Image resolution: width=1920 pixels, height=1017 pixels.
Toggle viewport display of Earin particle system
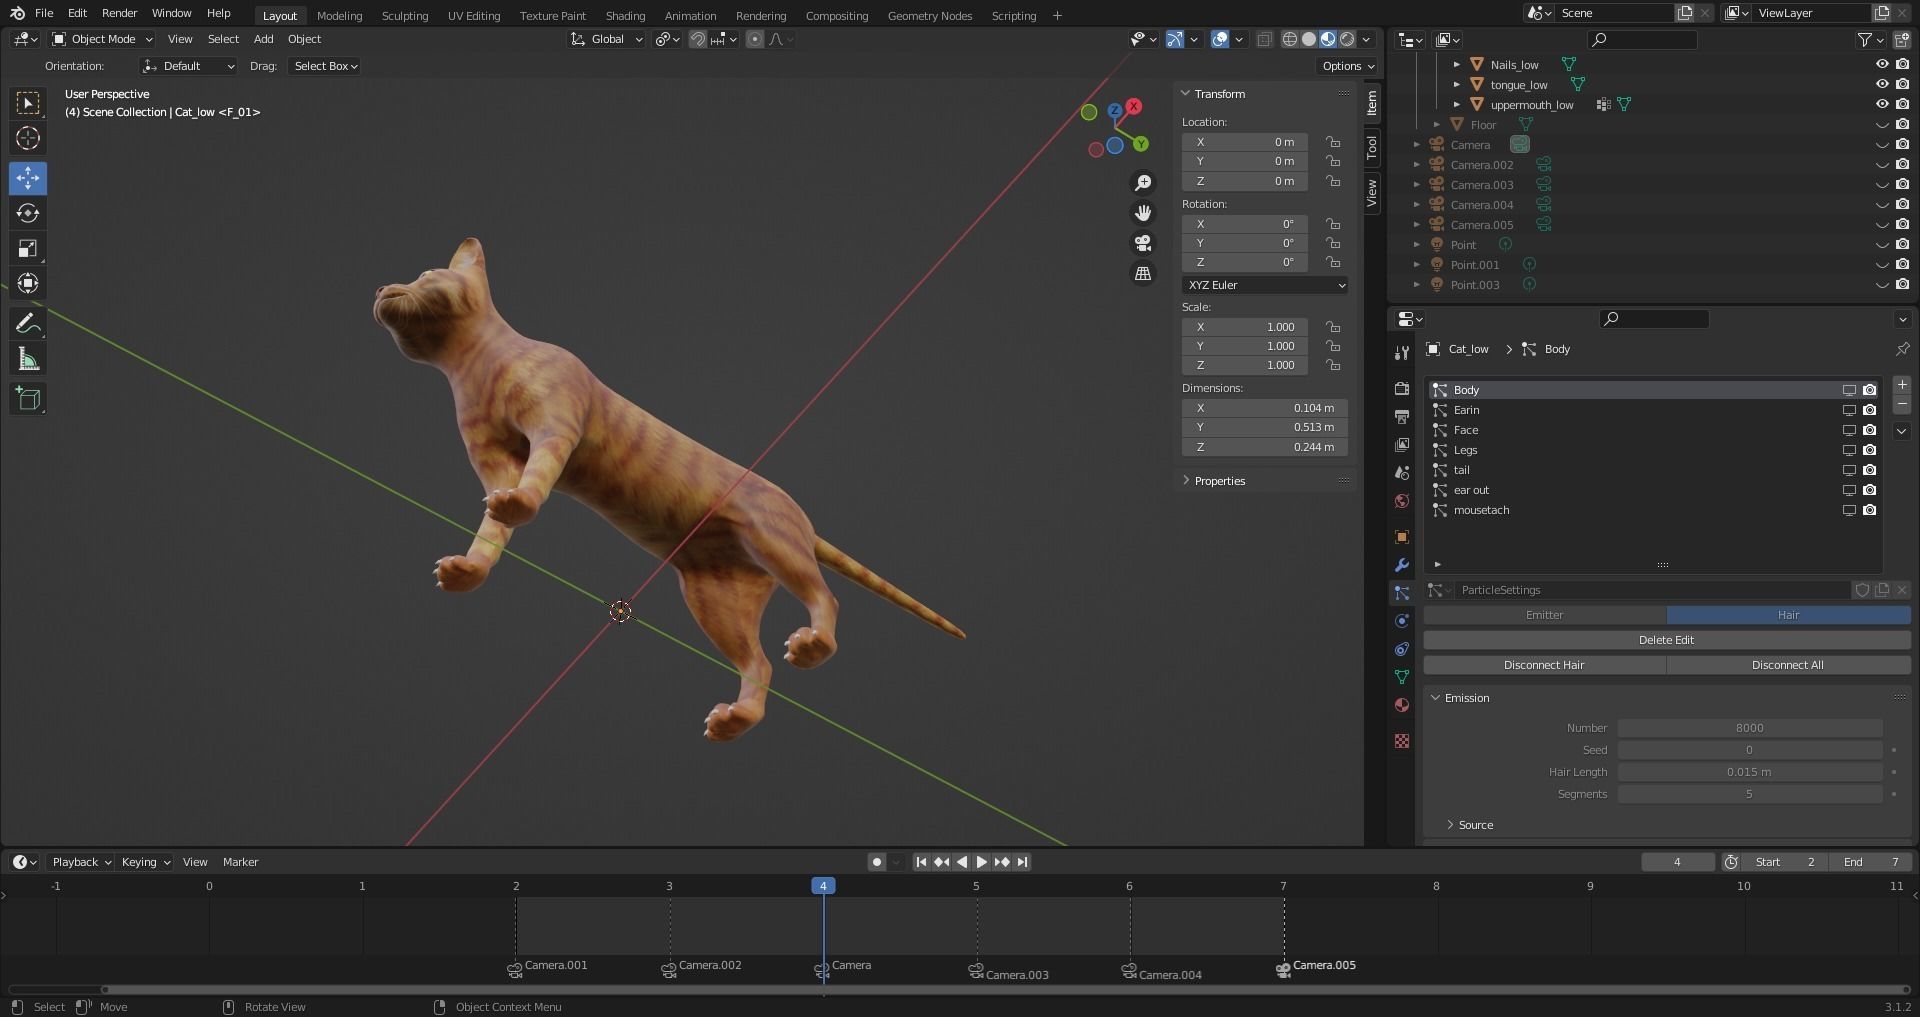point(1849,410)
